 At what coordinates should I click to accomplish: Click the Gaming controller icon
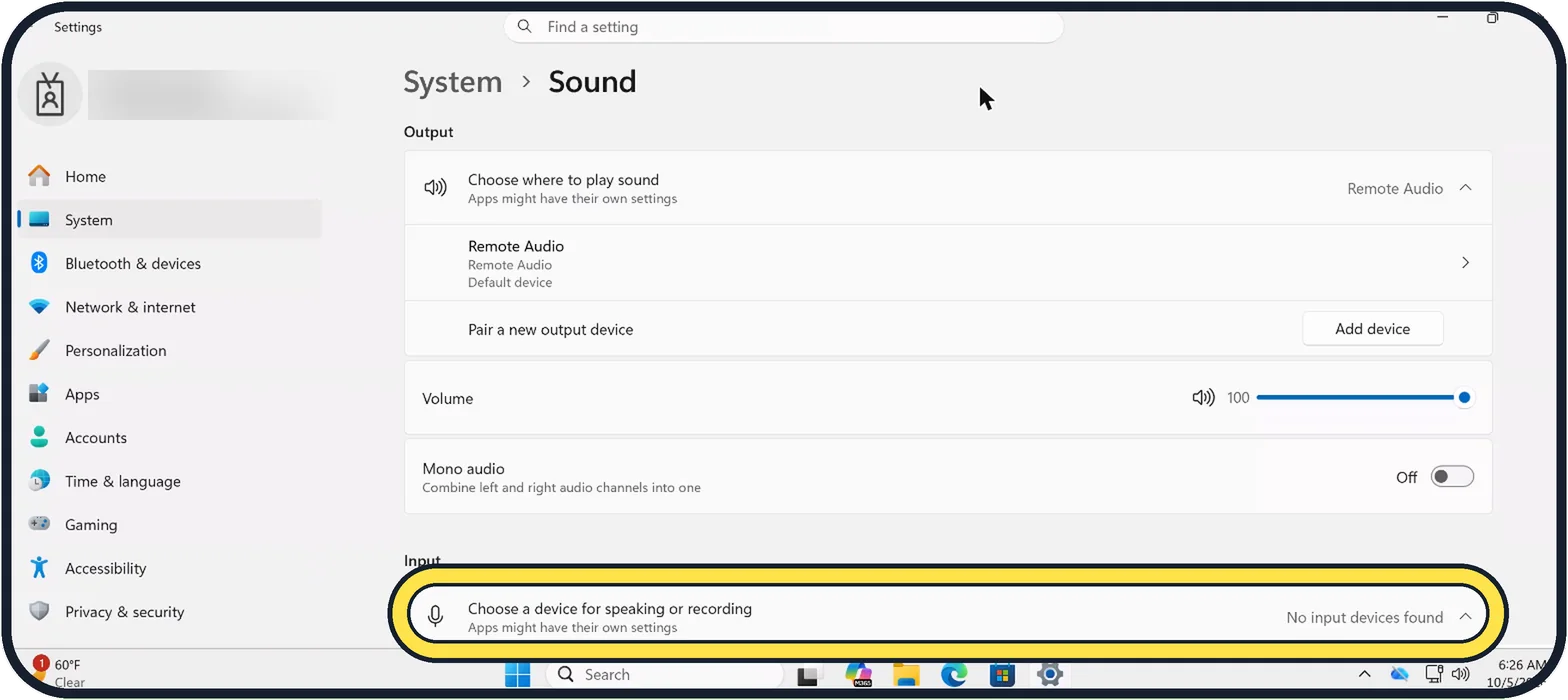tap(39, 524)
